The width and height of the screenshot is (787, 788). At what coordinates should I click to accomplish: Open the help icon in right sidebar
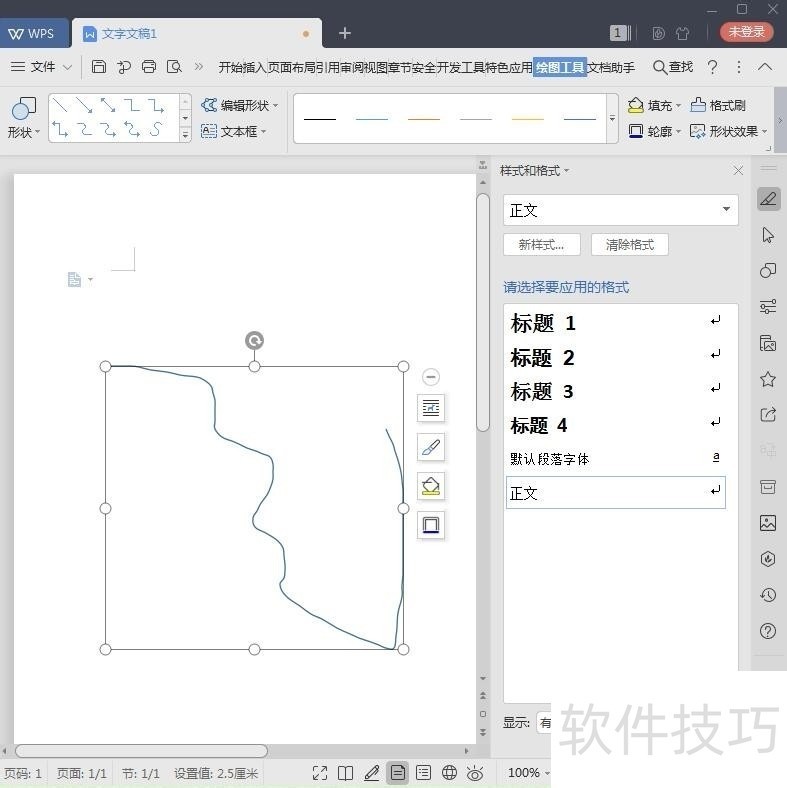[768, 631]
